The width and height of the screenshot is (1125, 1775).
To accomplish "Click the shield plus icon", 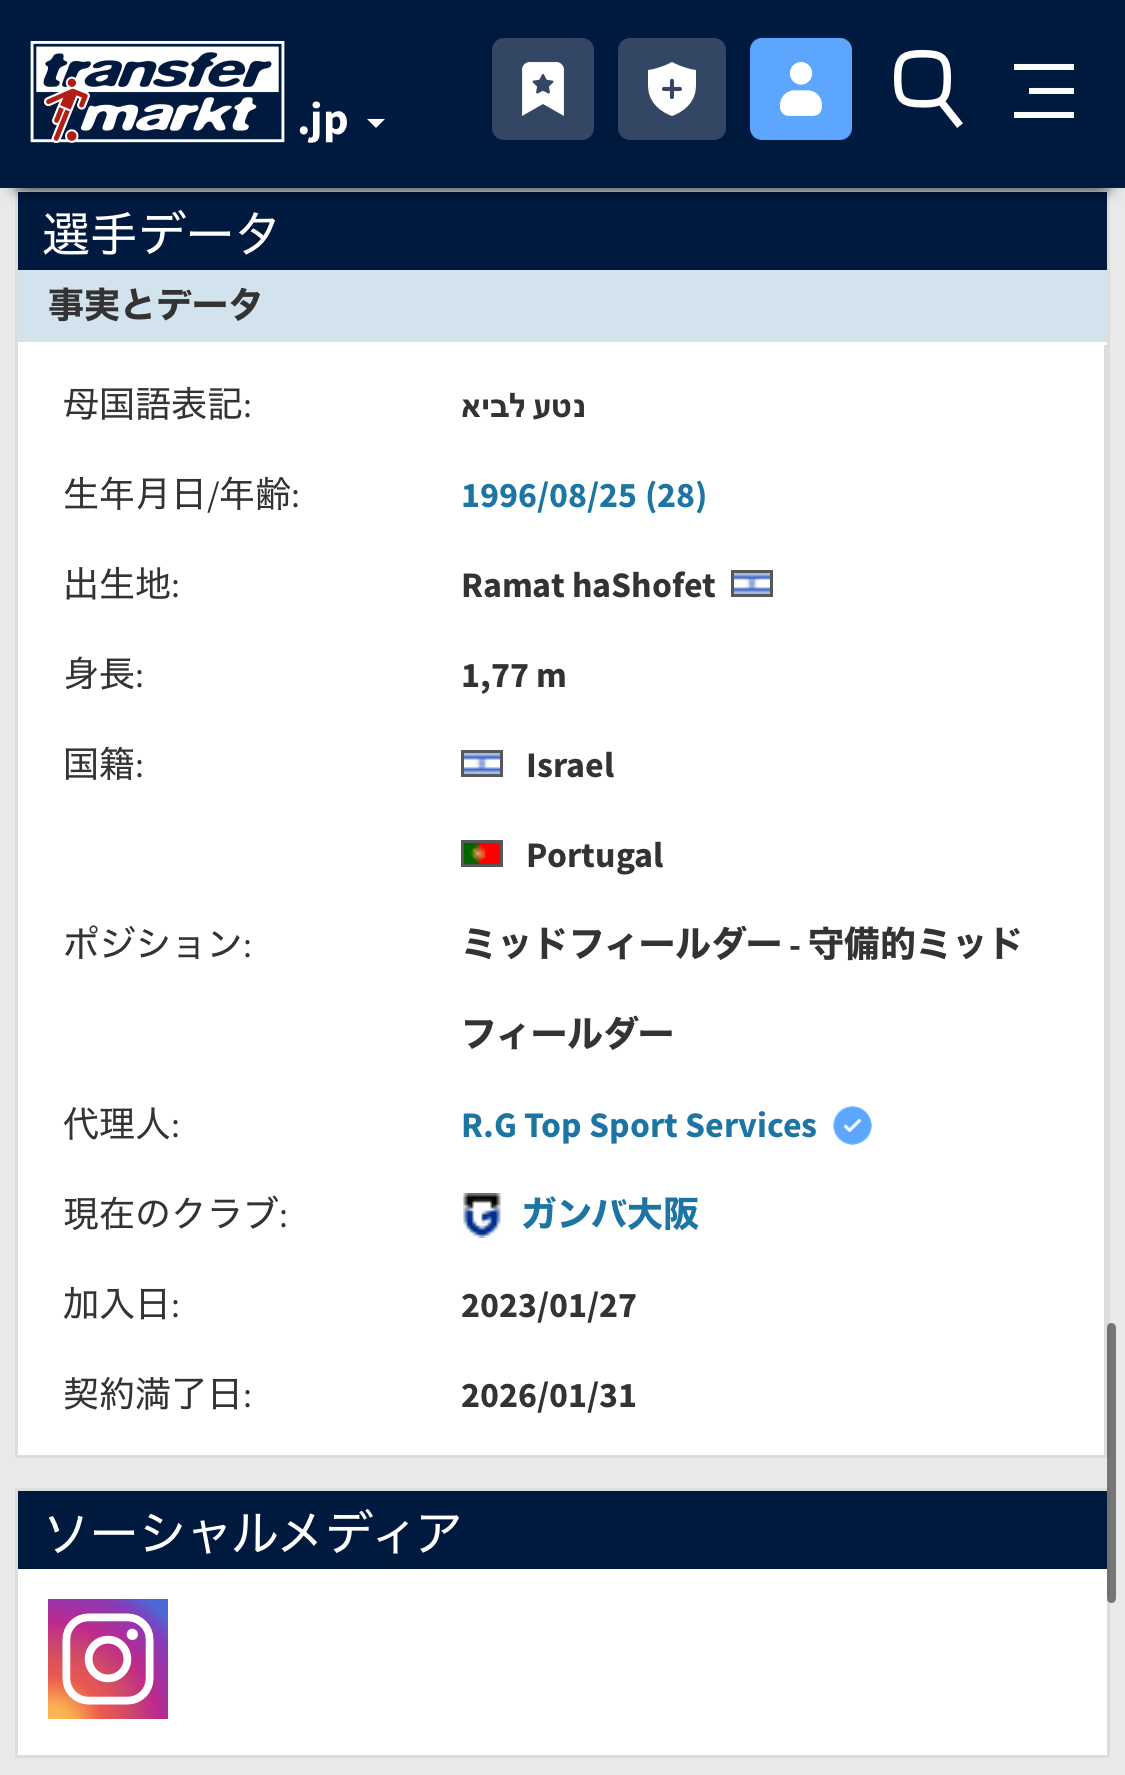I will tap(671, 89).
